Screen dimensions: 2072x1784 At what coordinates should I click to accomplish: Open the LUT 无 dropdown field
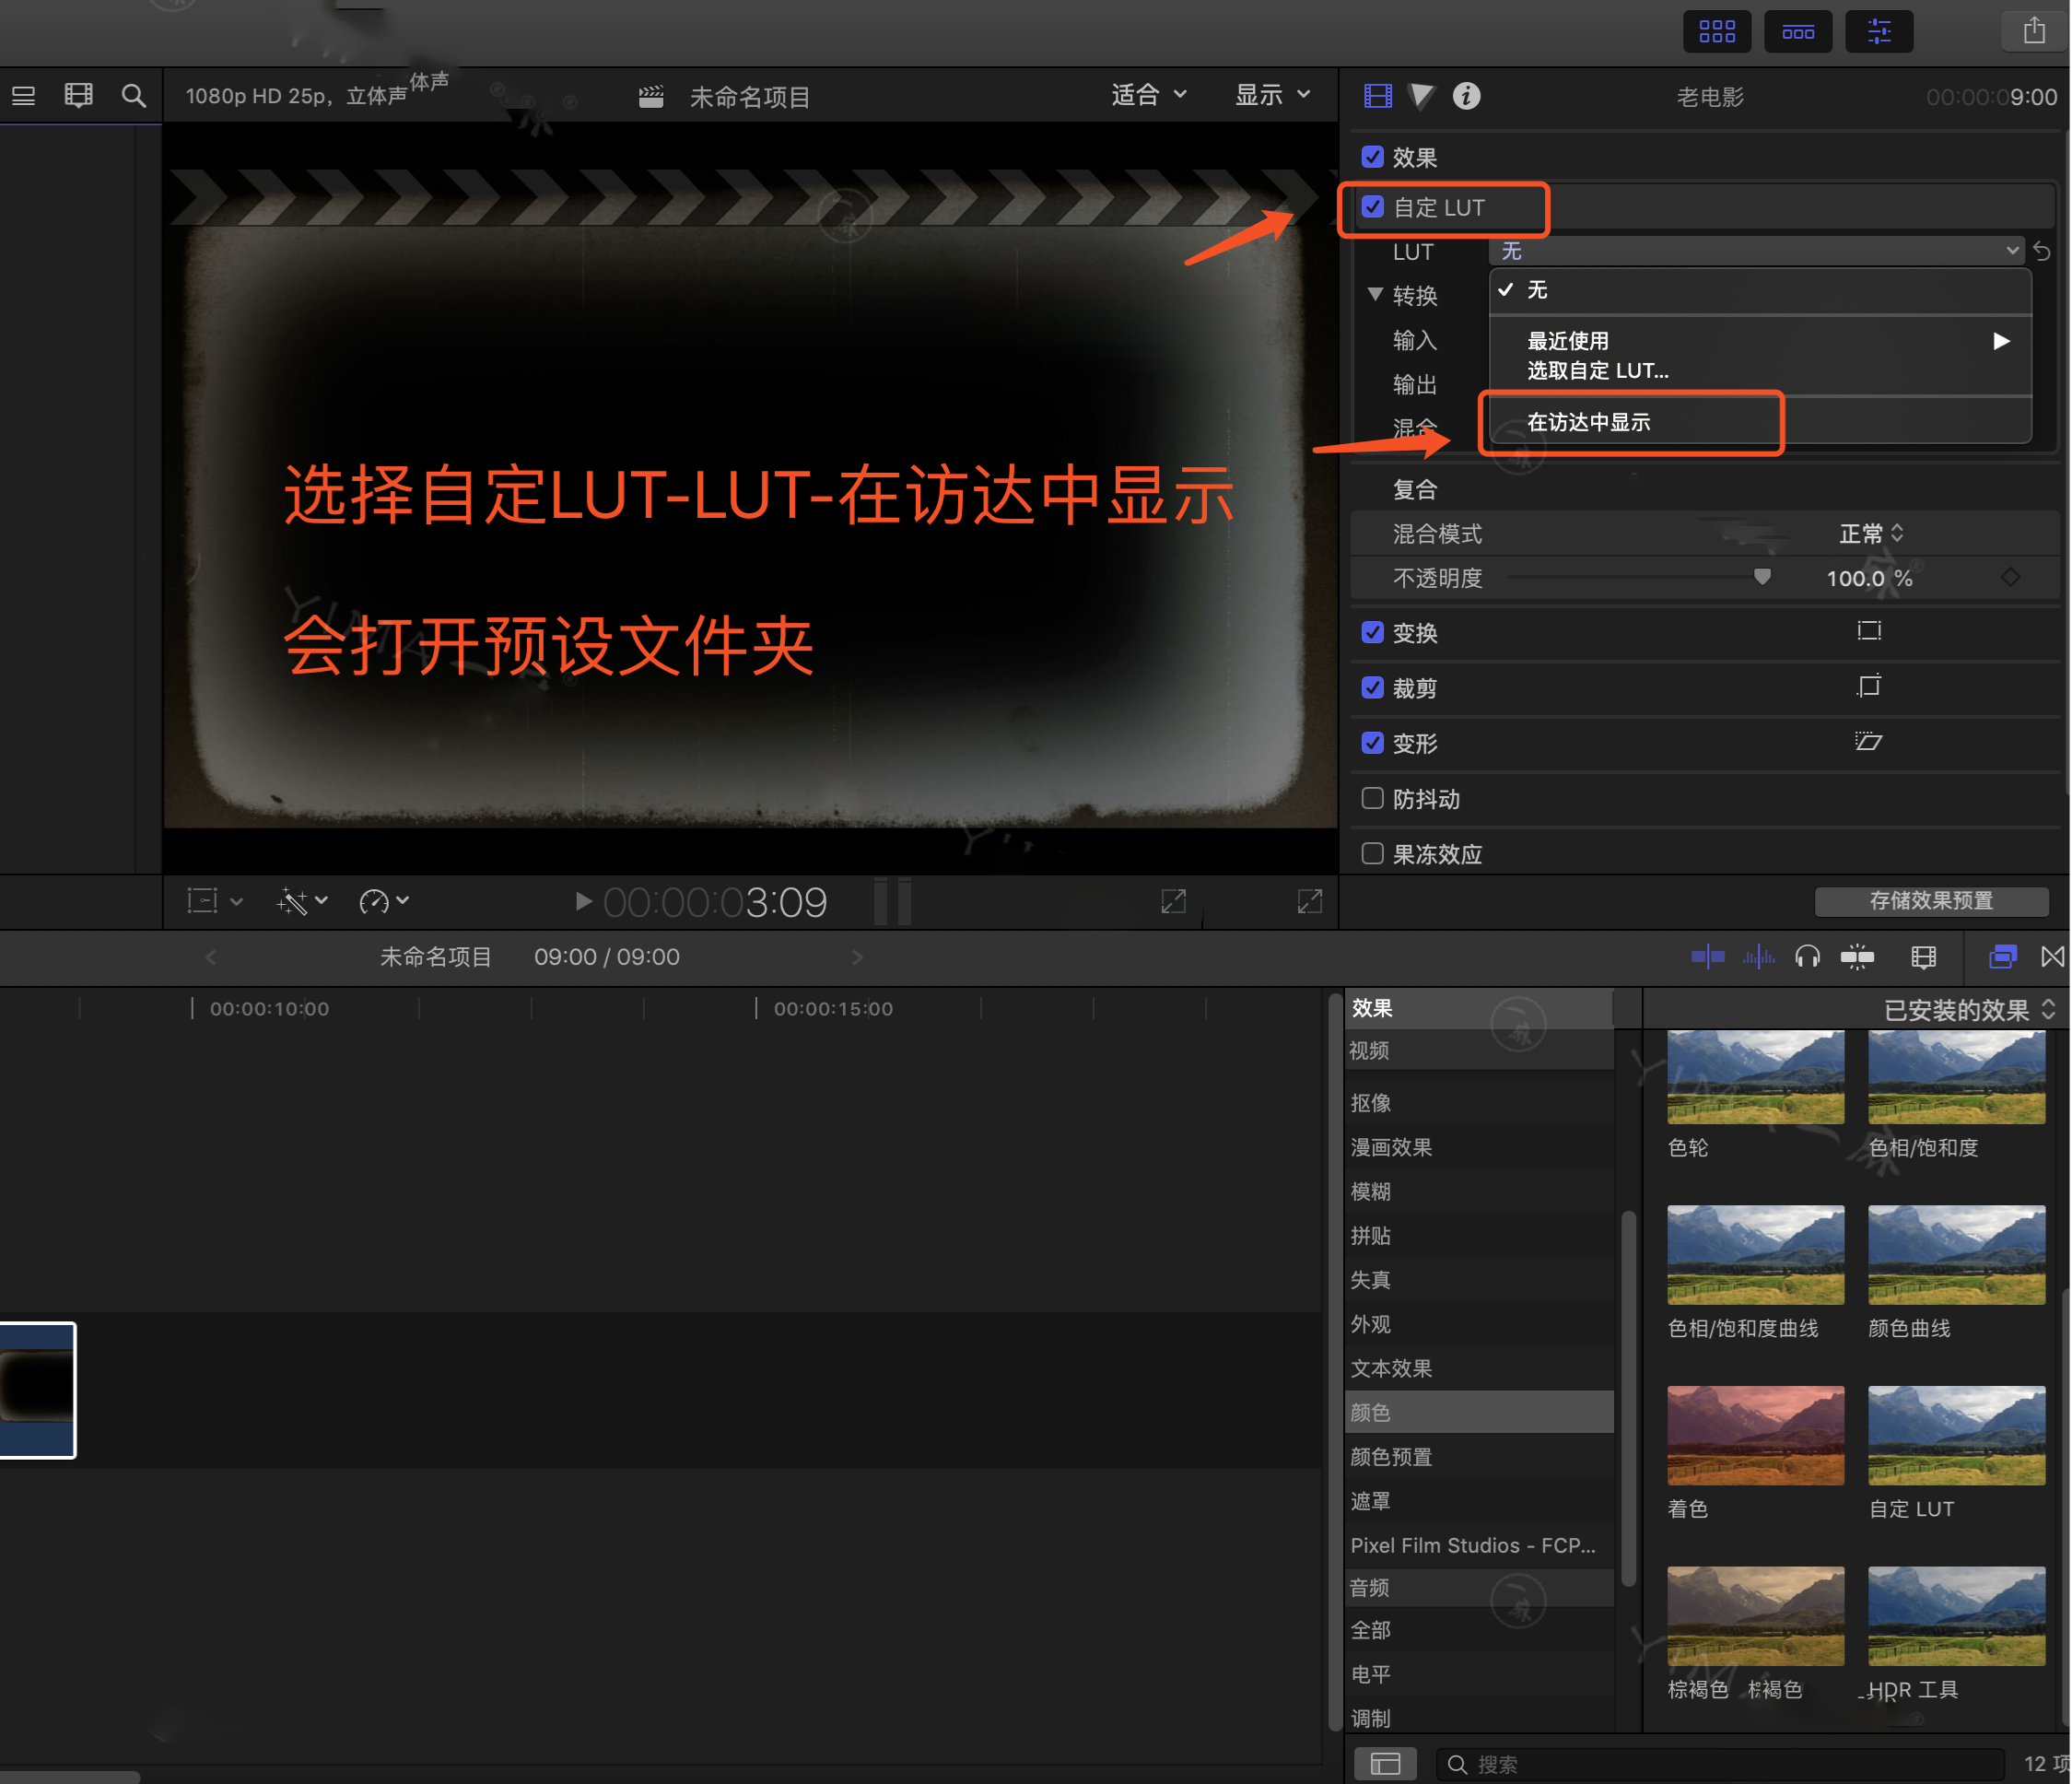1756,250
